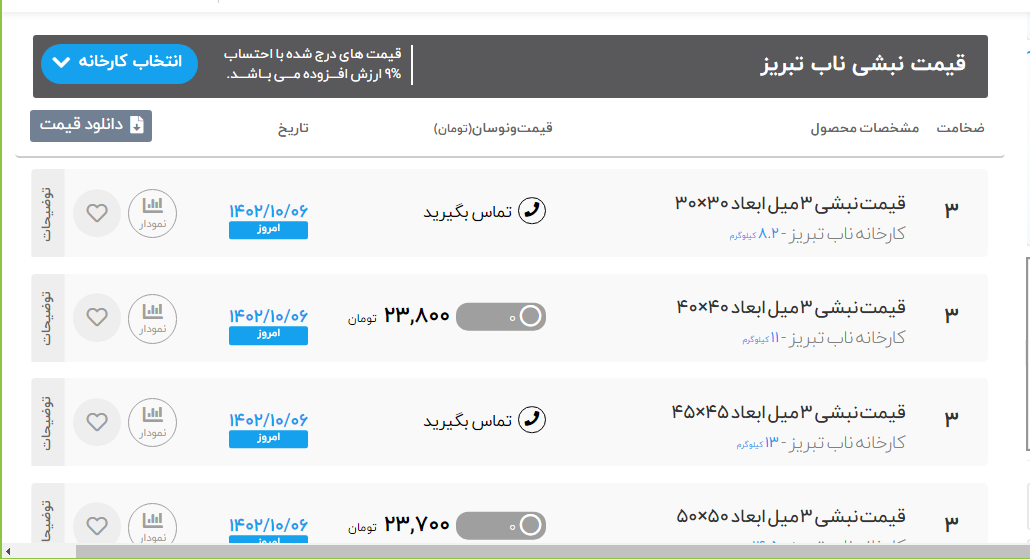
Task: Click the ضخامت column header
Action: [959, 129]
